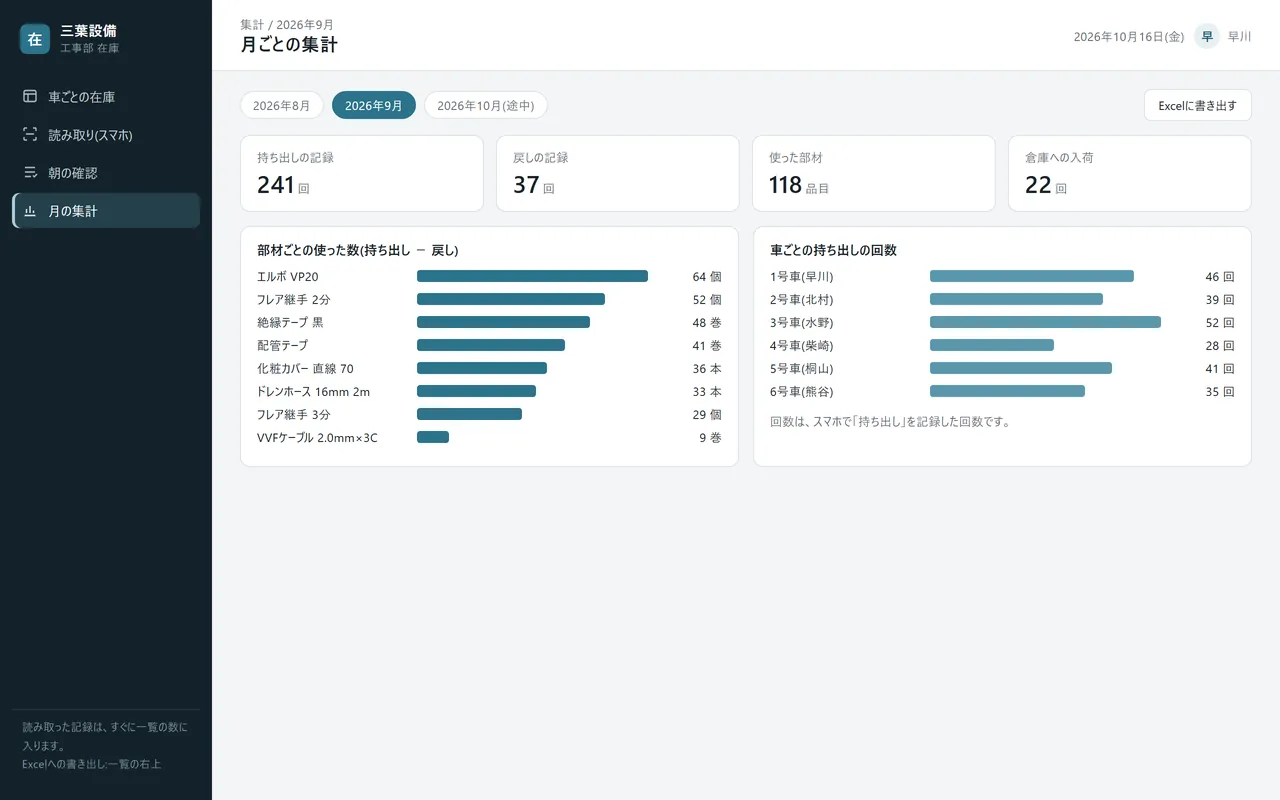Click the 4号車(柴崎) row label

[x=802, y=345]
